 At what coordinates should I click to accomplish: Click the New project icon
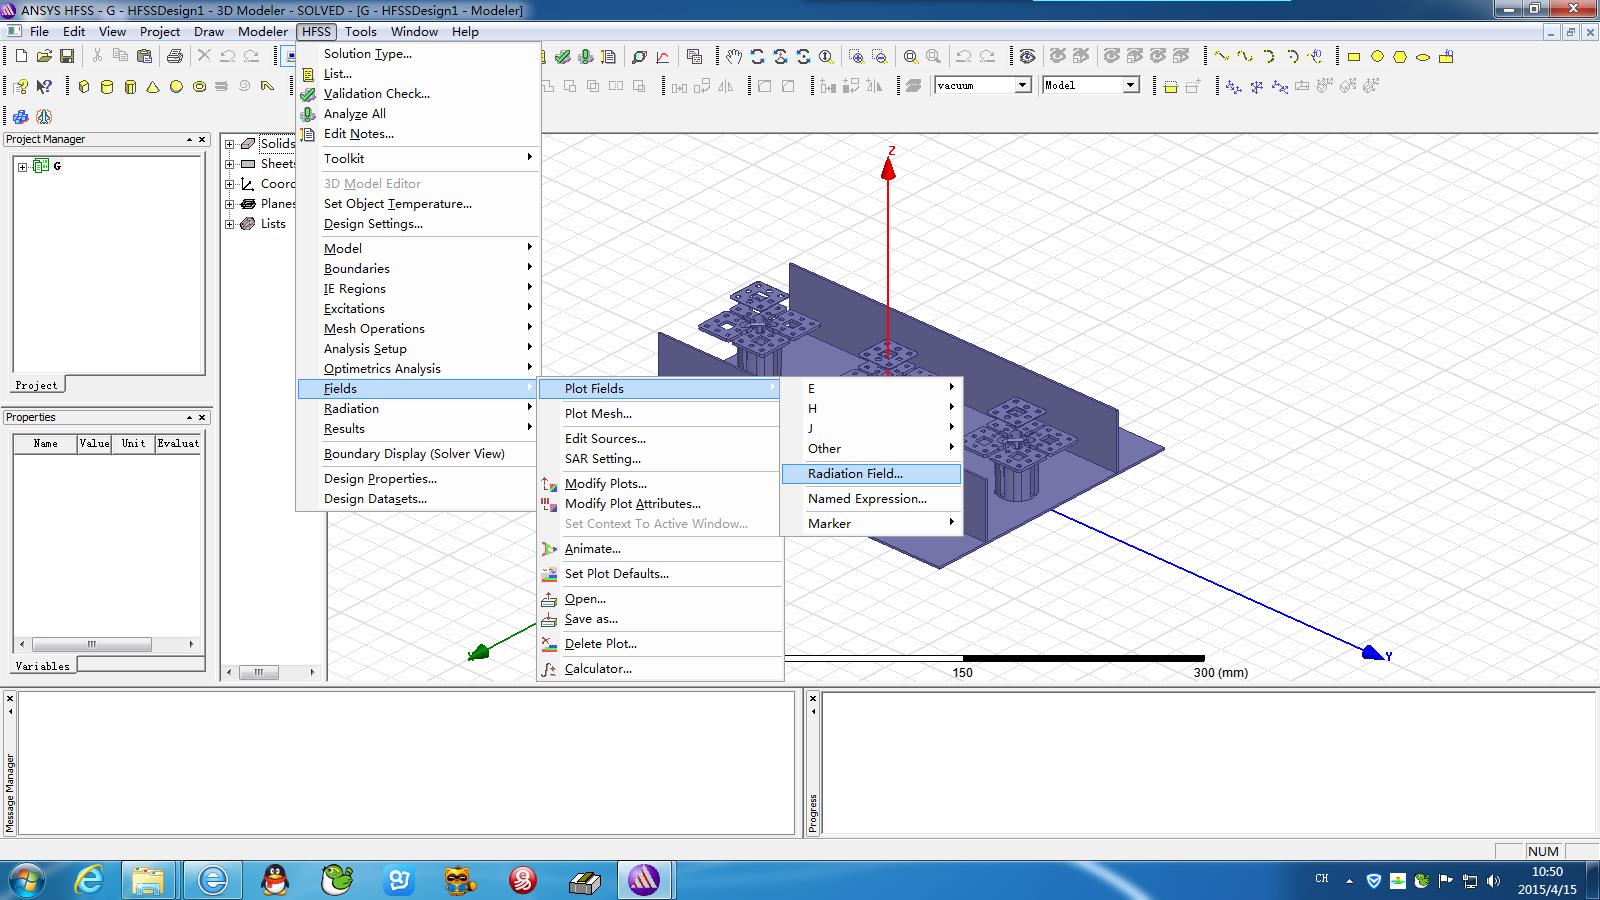[21, 57]
